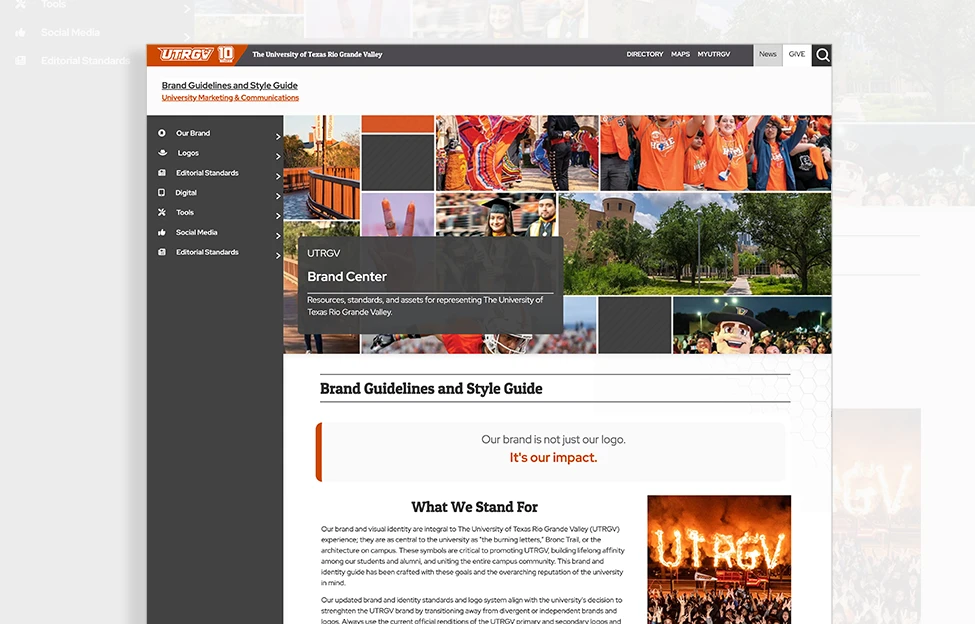Click the GIVE button
Screen dimensions: 975x624
click(x=797, y=54)
